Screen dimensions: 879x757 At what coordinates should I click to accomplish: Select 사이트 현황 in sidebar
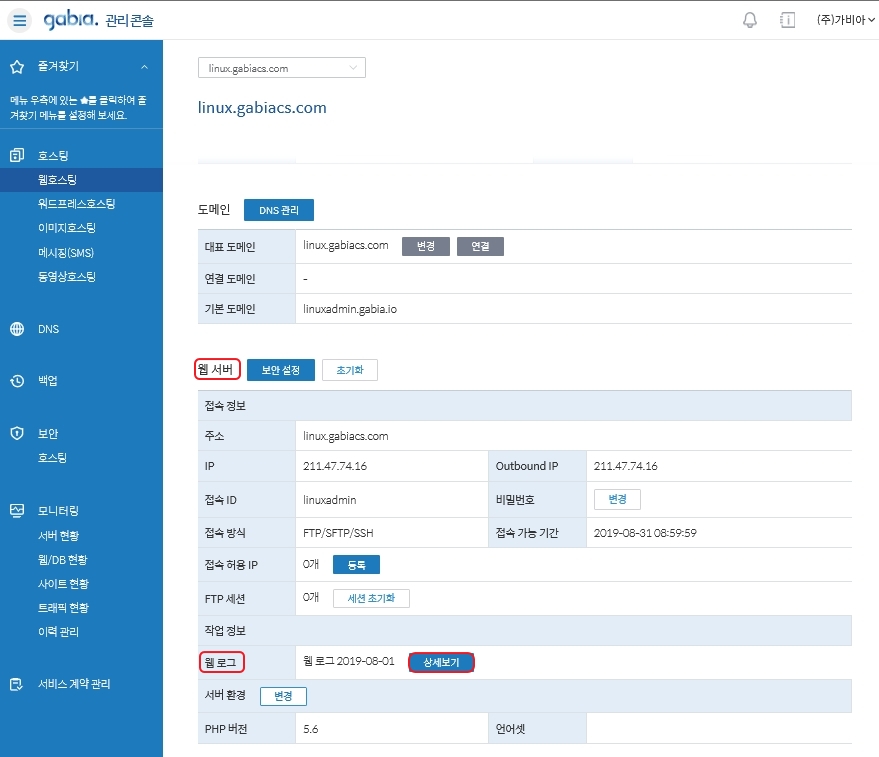tap(63, 584)
